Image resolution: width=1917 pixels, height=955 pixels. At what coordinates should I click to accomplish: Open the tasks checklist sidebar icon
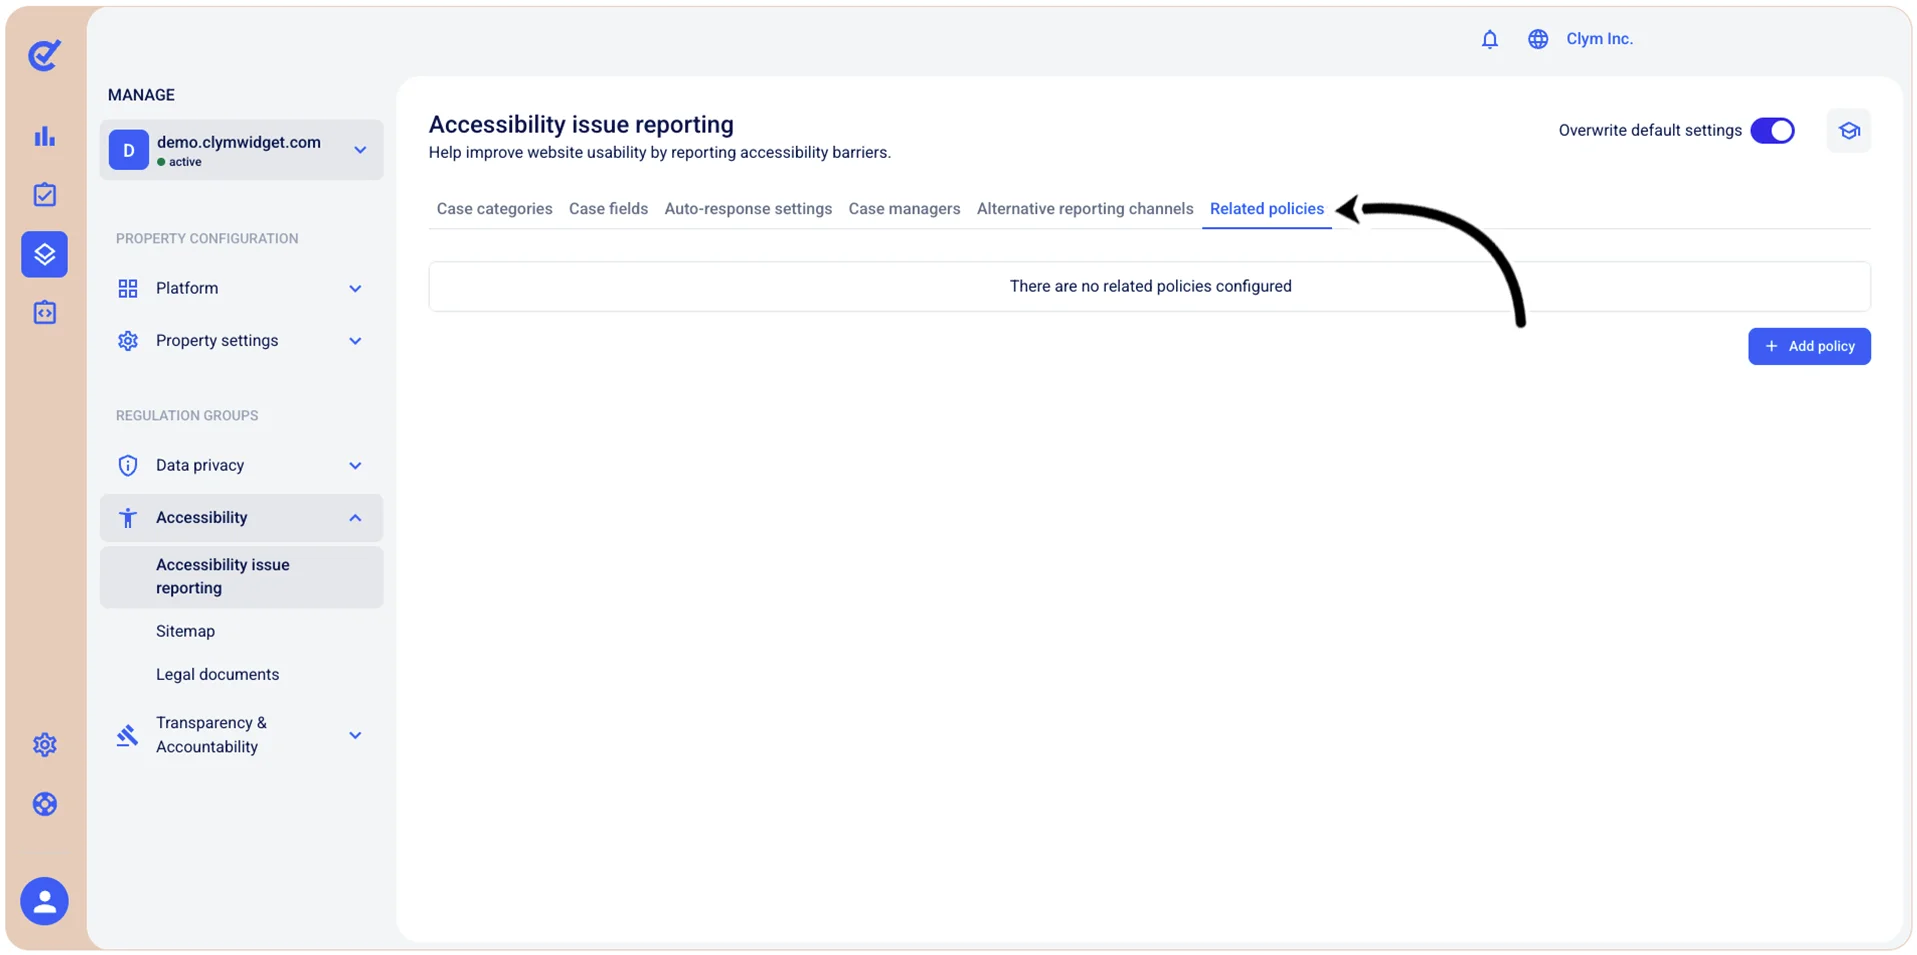click(44, 195)
